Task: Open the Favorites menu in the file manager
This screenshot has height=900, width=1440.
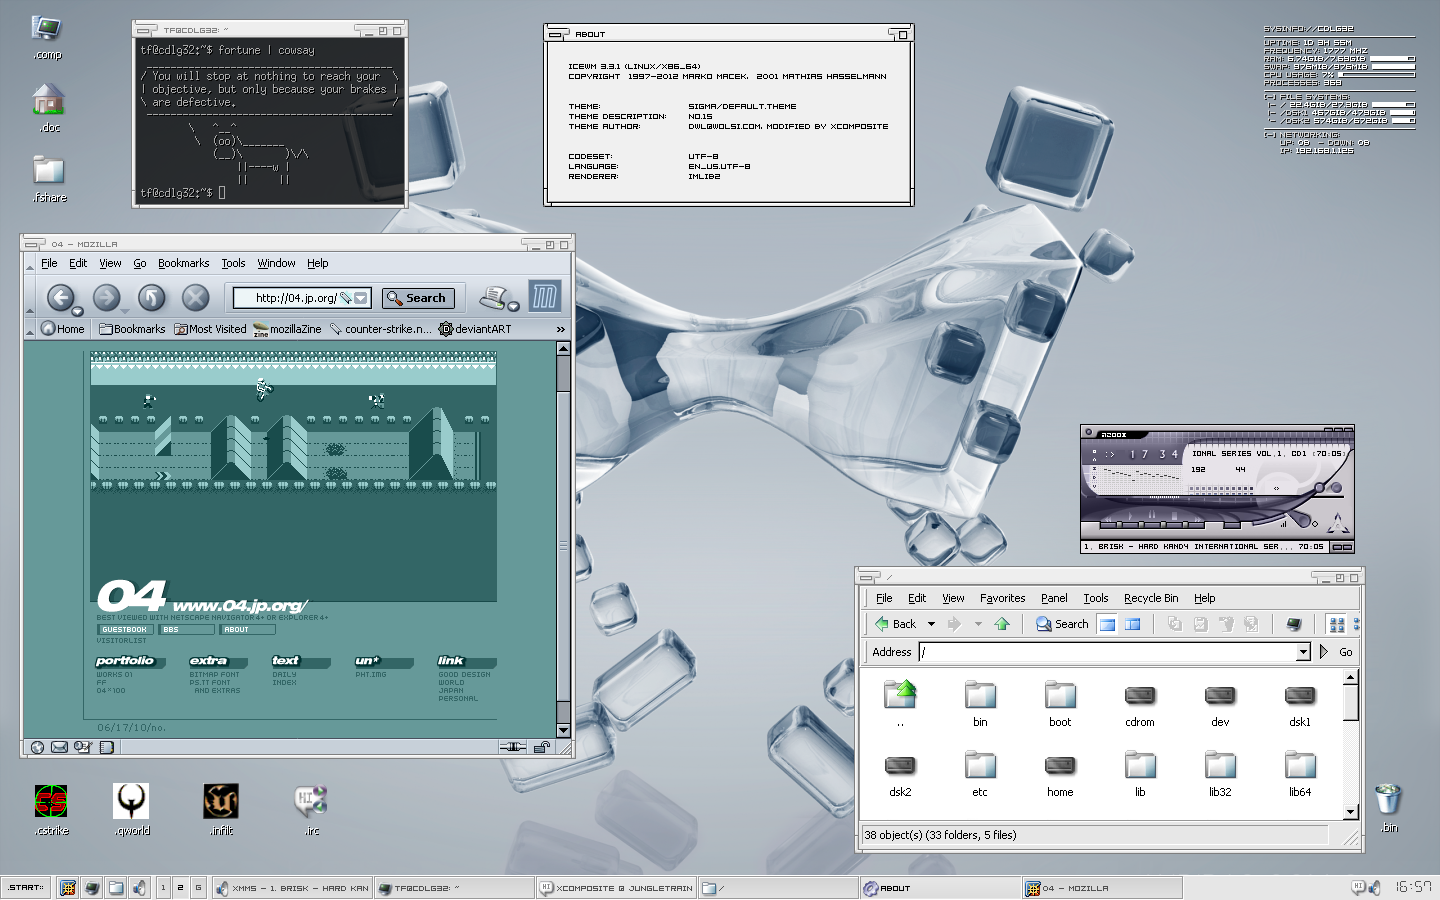Action: tap(1002, 598)
